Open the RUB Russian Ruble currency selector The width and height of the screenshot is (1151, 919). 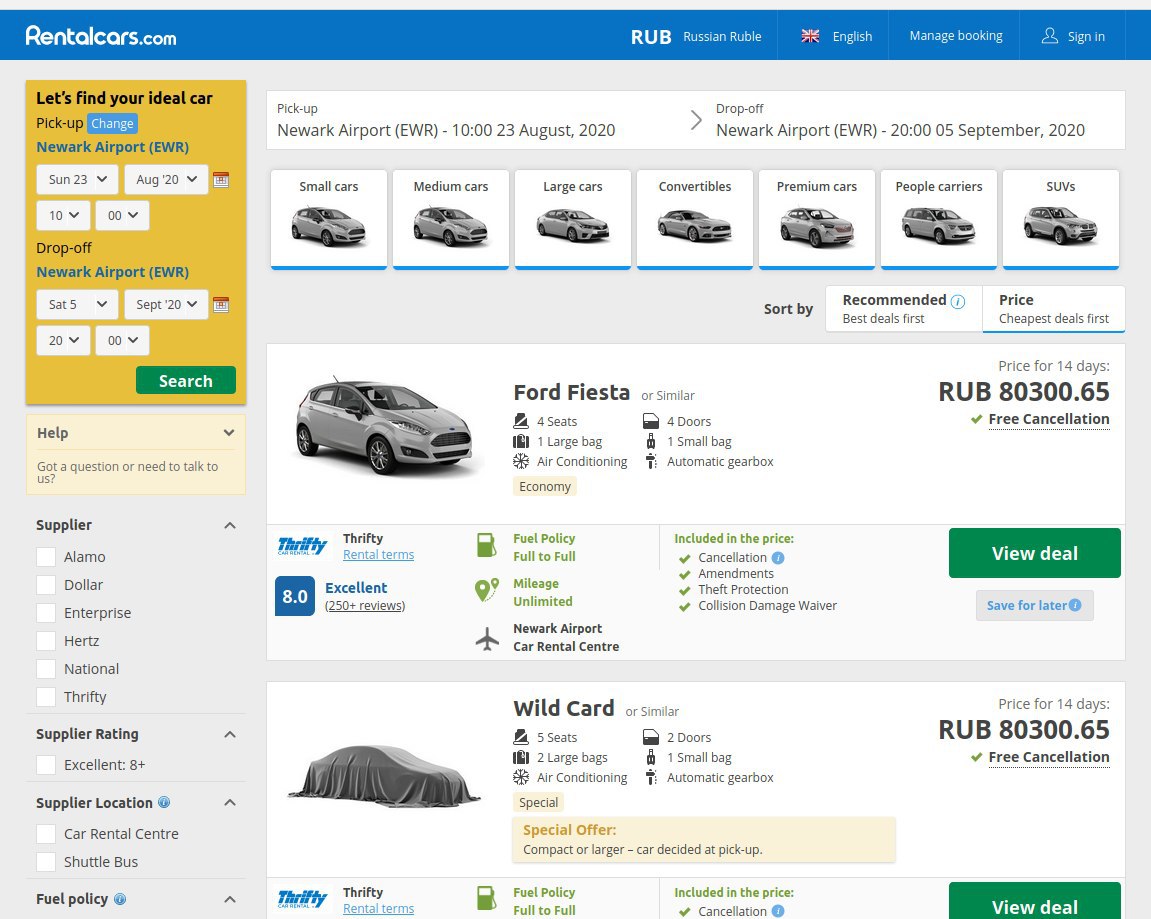[696, 36]
